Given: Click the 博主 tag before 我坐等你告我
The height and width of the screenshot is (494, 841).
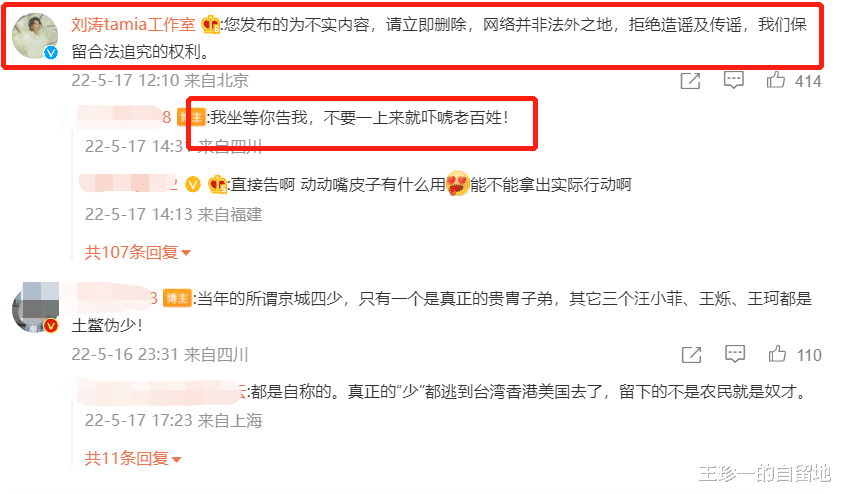Looking at the screenshot, I should [x=191, y=117].
